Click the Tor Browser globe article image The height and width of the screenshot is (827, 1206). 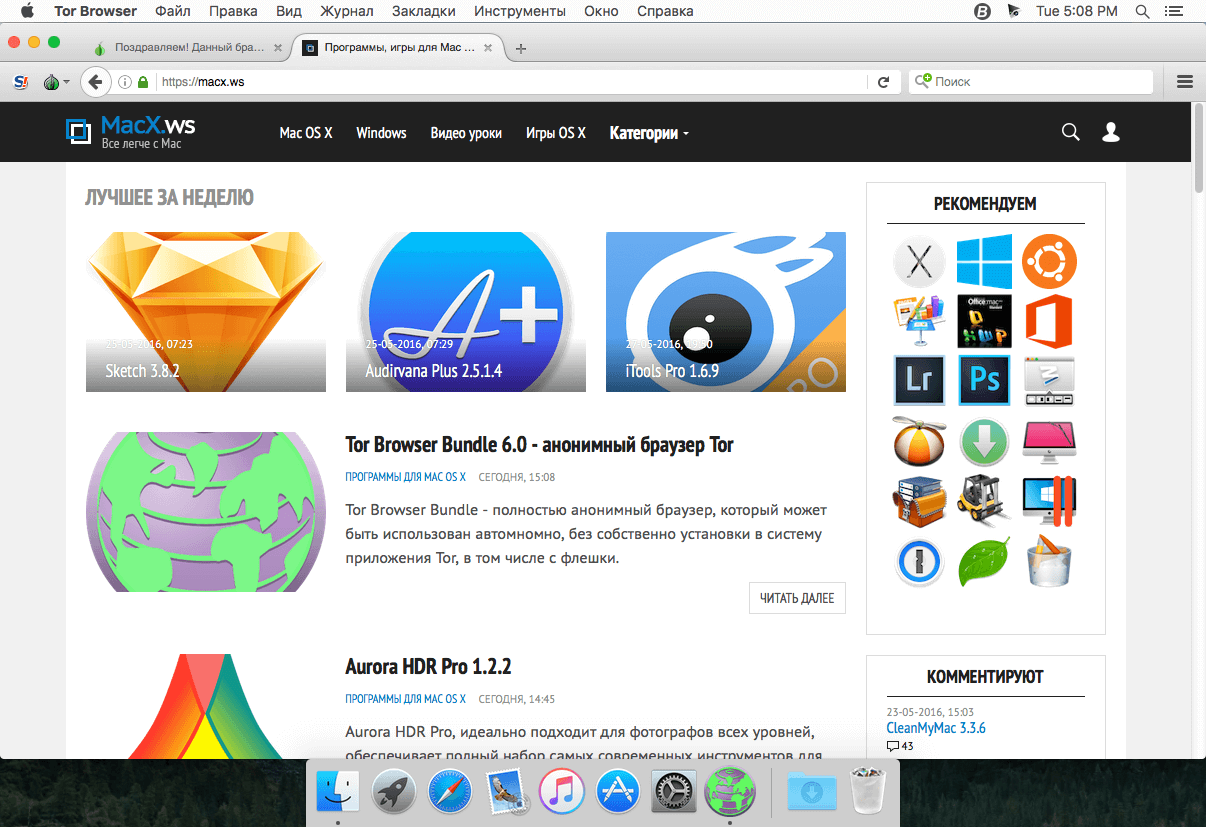tap(206, 512)
